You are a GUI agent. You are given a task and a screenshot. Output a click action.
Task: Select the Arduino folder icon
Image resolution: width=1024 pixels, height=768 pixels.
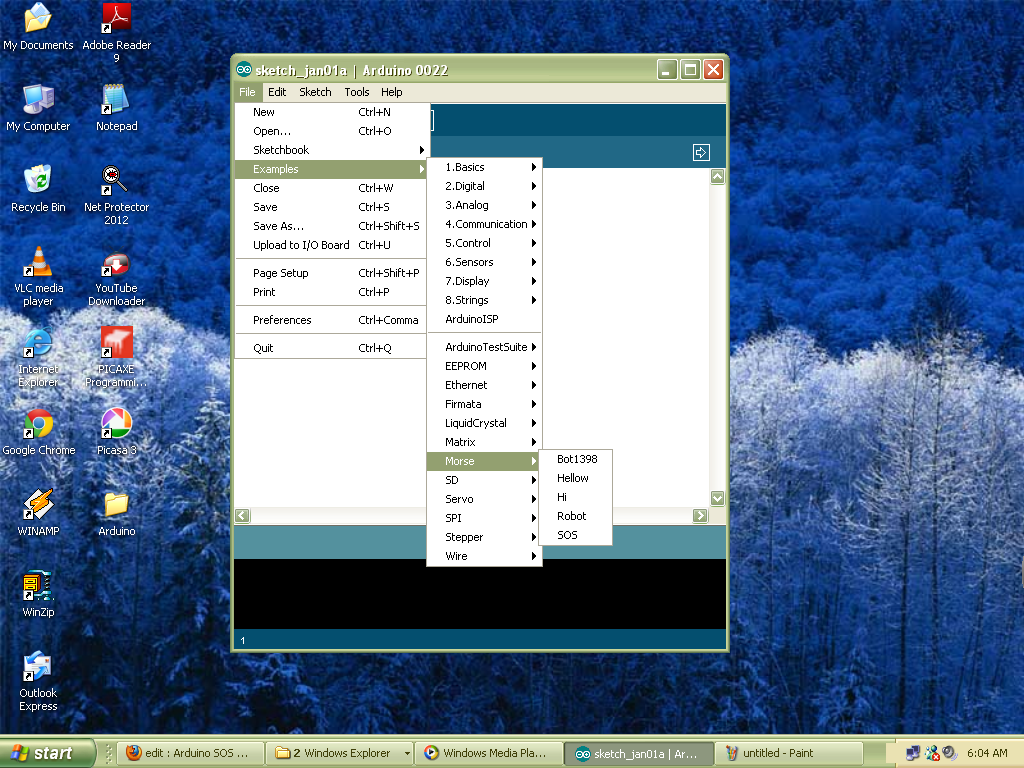(x=116, y=513)
